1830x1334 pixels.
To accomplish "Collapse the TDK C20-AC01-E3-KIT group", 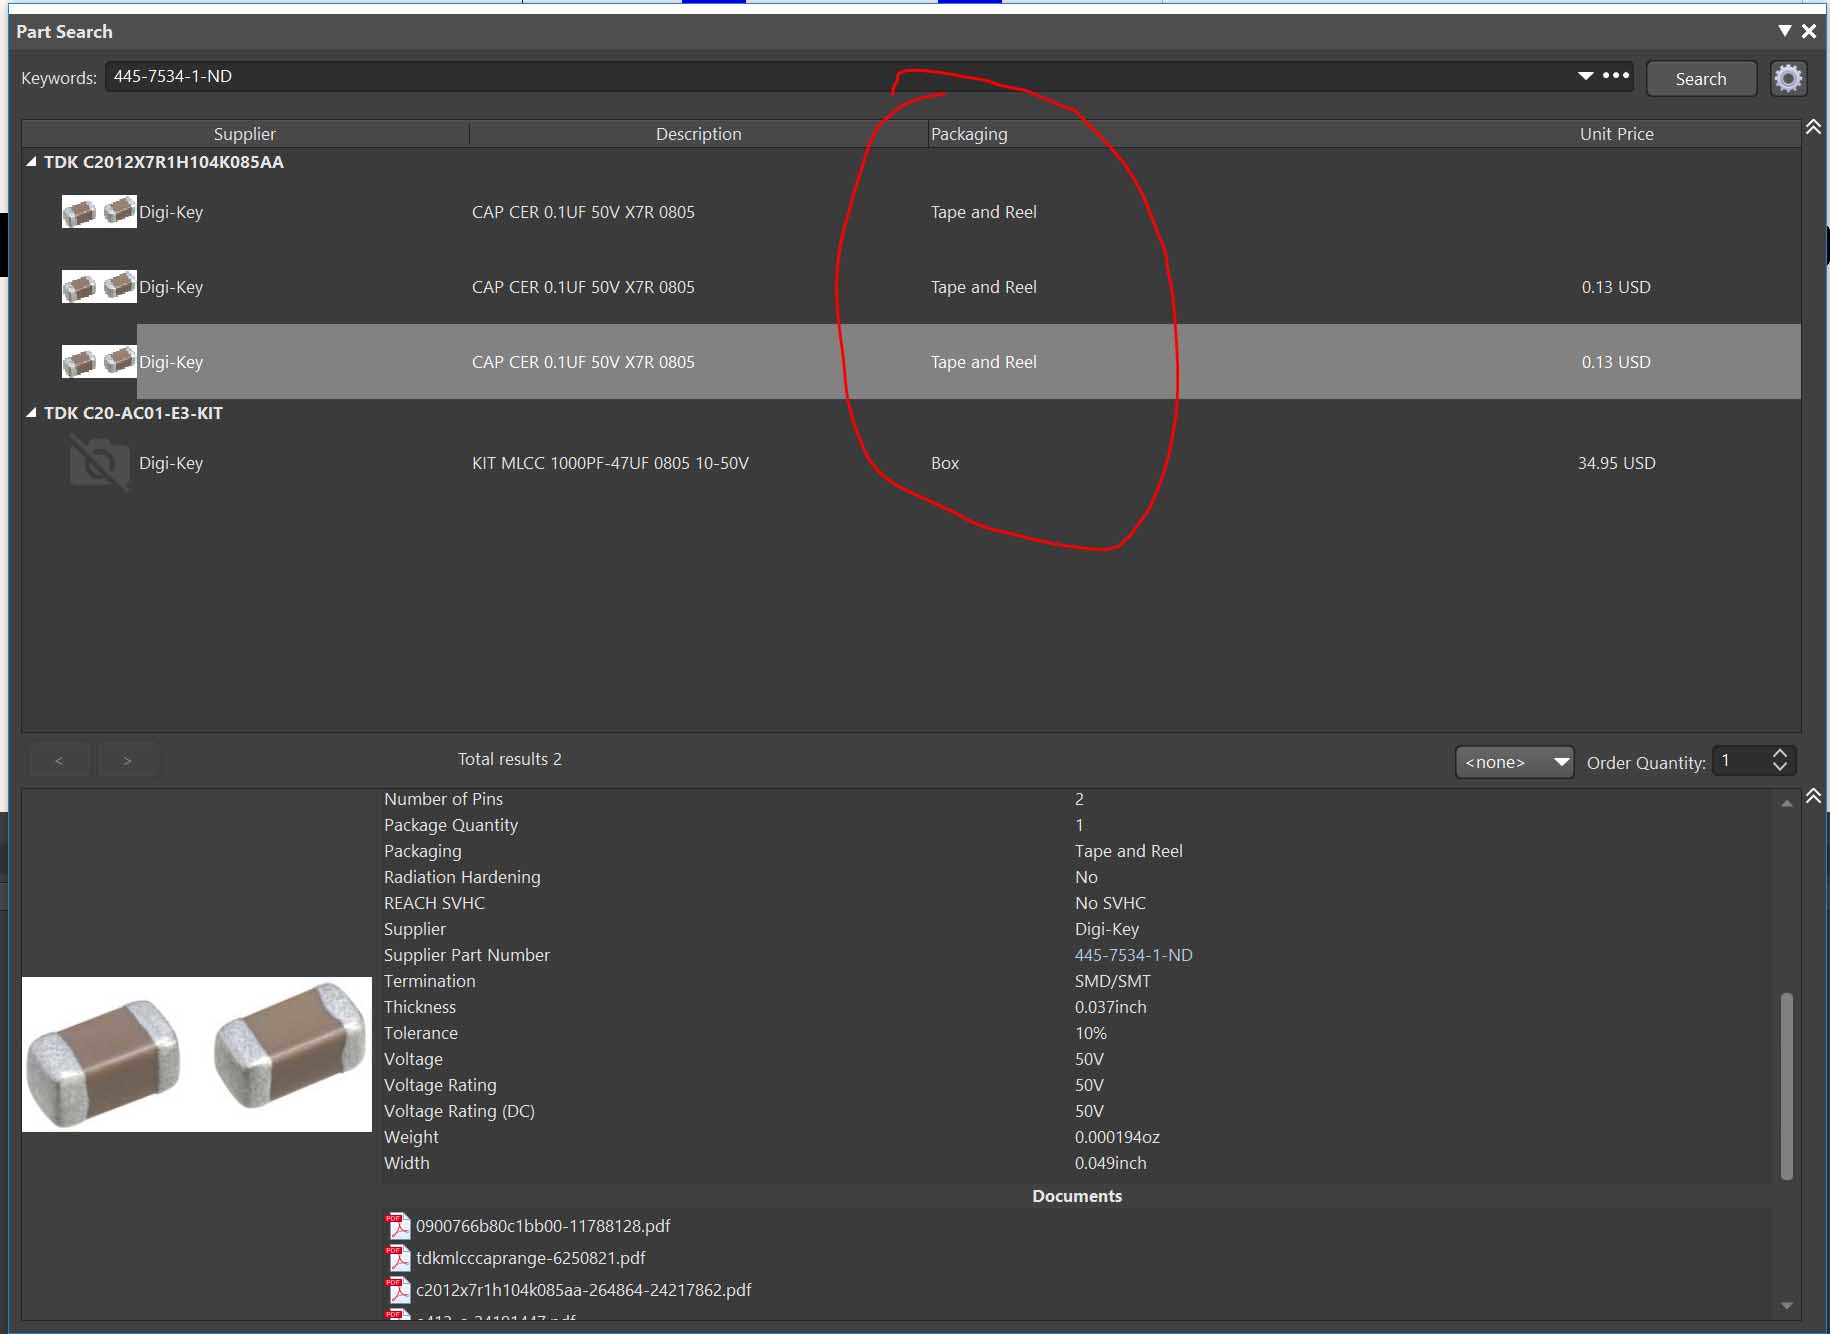I will coord(31,413).
